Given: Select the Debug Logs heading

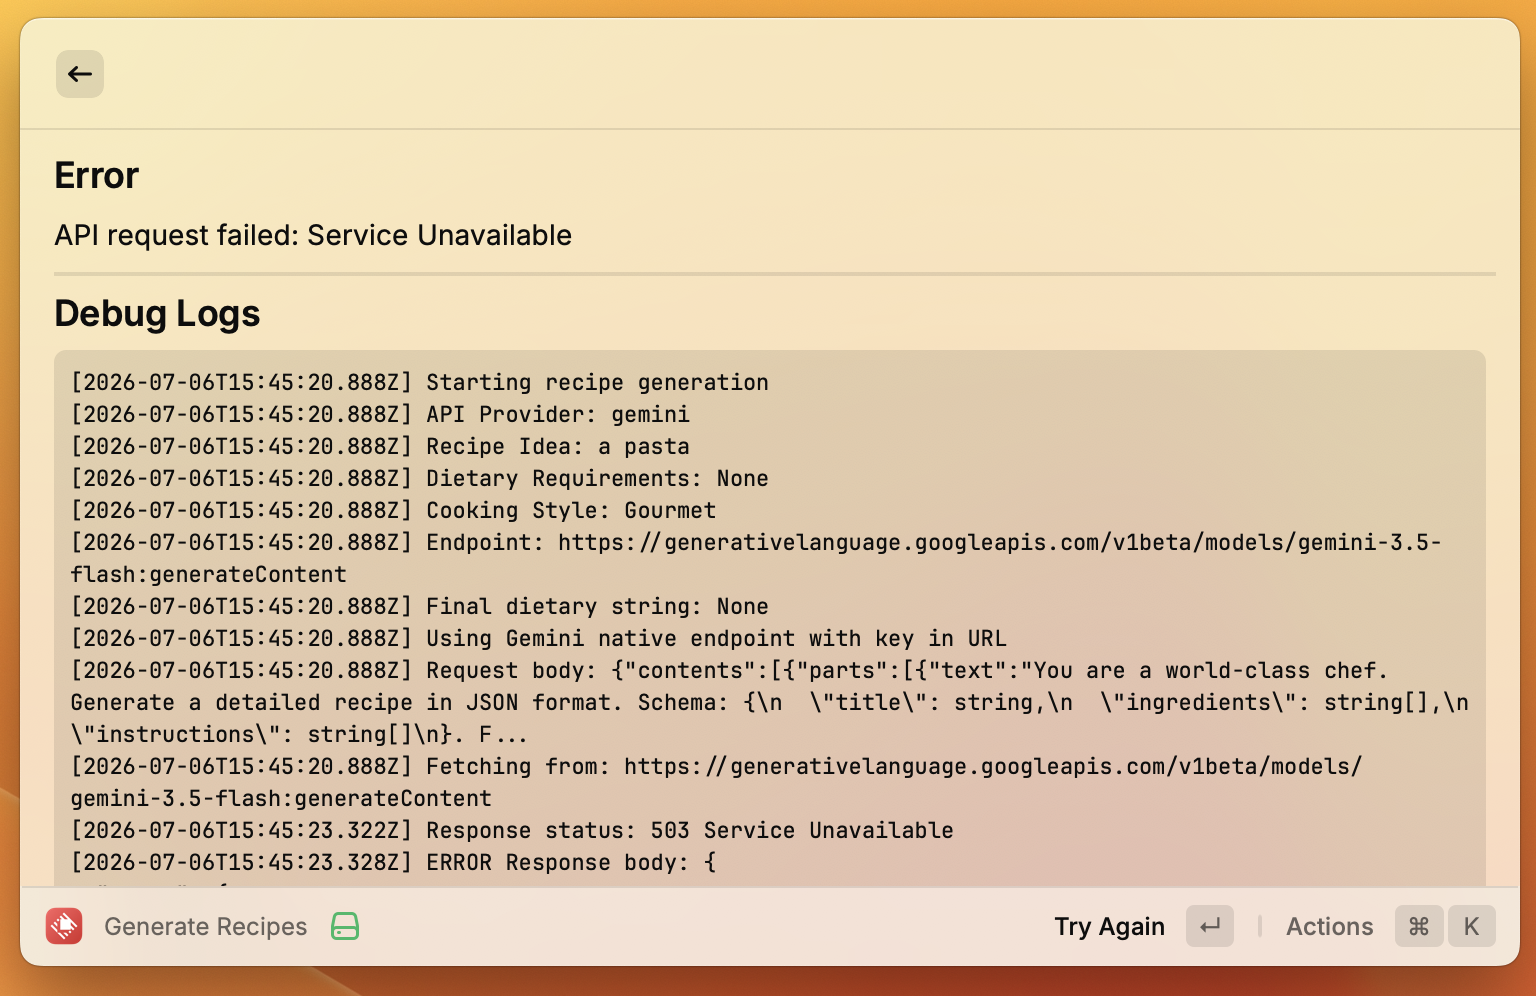Looking at the screenshot, I should pyautogui.click(x=157, y=313).
